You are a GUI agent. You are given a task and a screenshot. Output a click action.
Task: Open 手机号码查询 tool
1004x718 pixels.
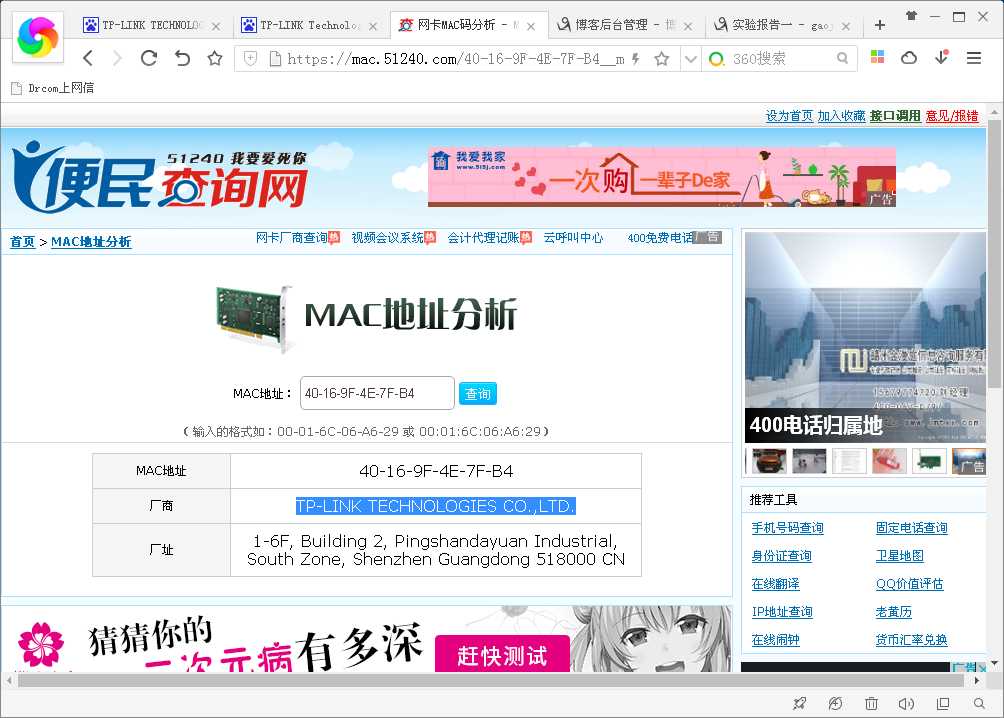coord(788,528)
